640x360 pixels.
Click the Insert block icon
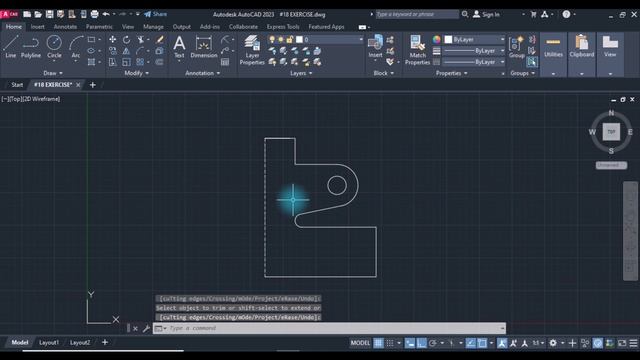point(375,46)
